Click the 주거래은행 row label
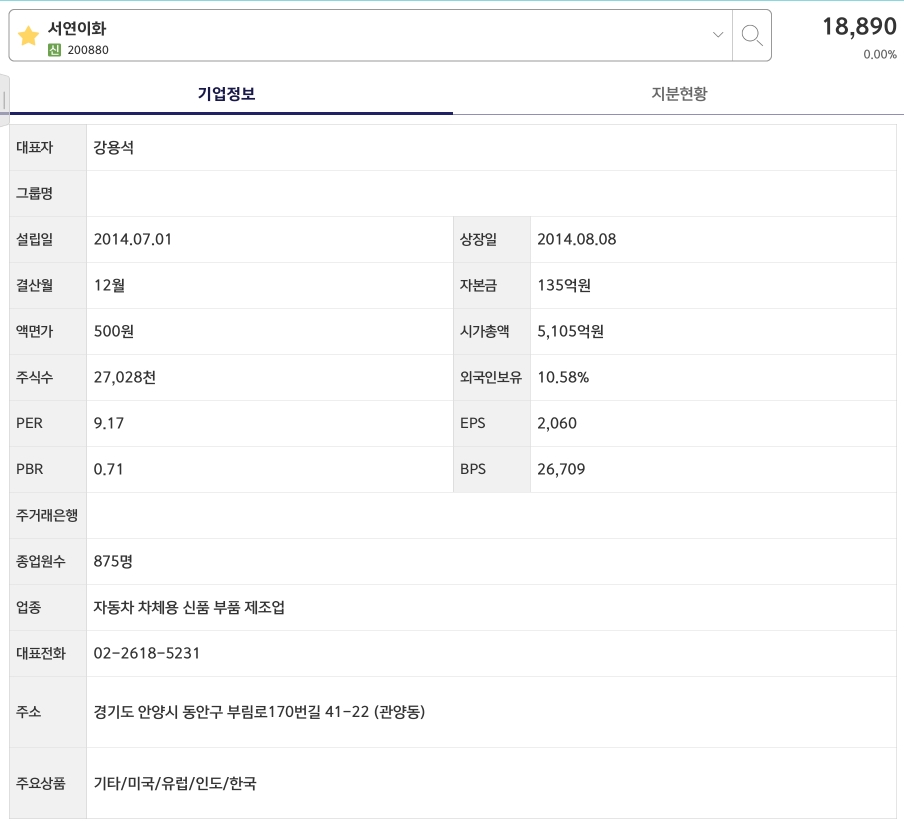Image resolution: width=904 pixels, height=832 pixels. (47, 515)
